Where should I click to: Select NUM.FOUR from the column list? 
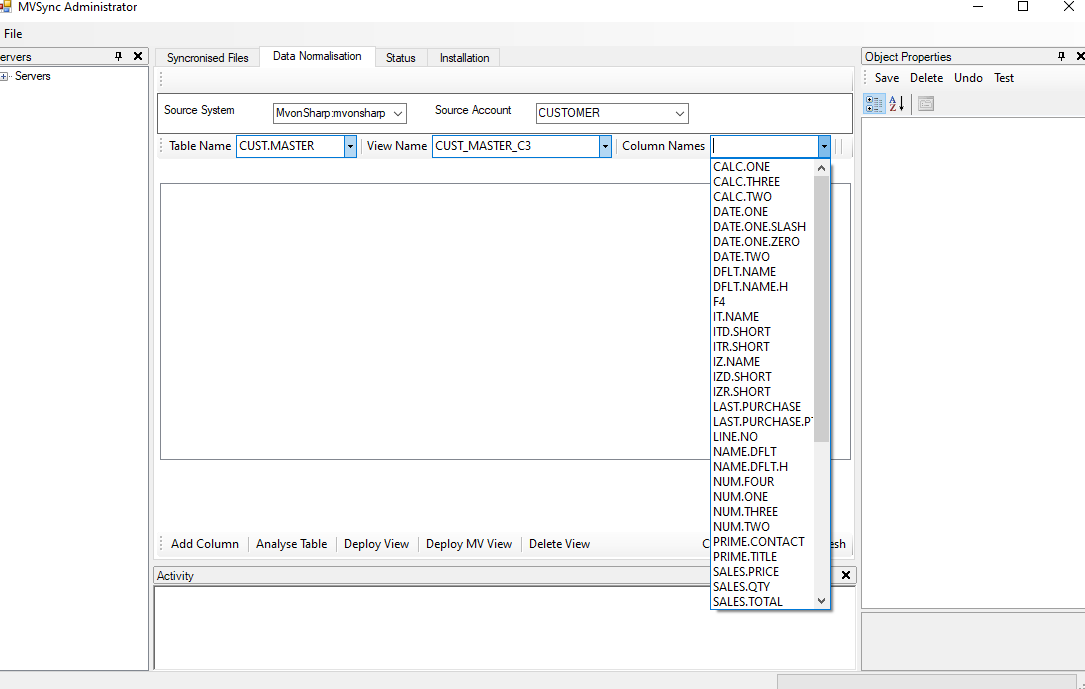click(763, 481)
